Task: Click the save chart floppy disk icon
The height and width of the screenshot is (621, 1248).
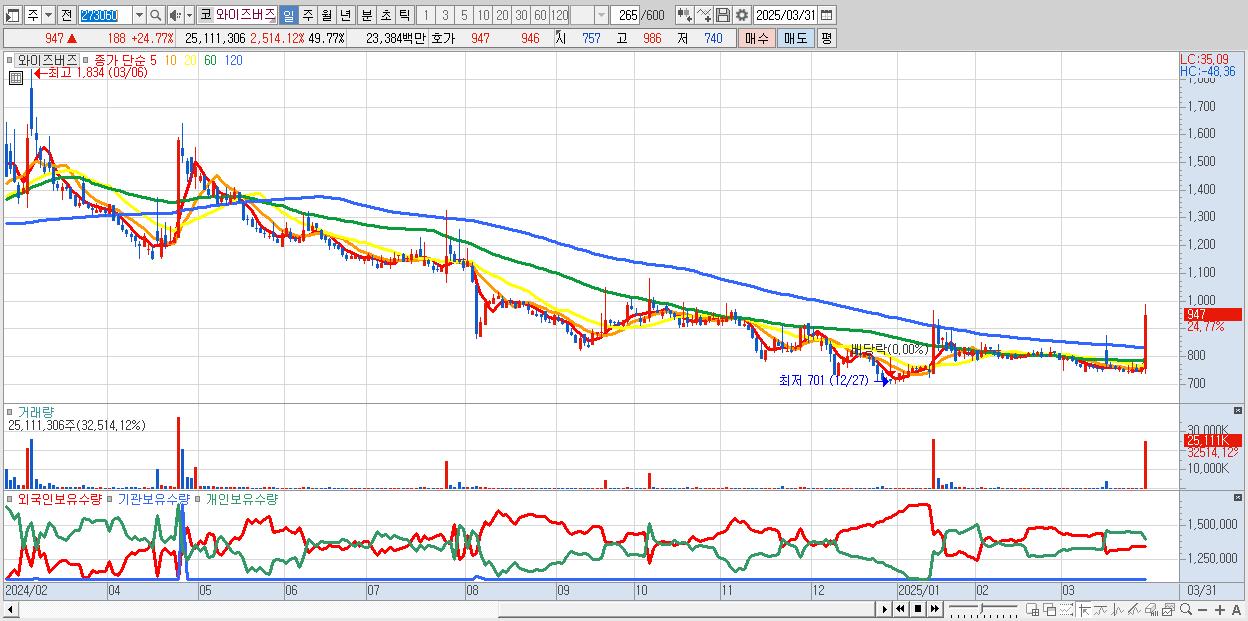Action: (x=722, y=15)
